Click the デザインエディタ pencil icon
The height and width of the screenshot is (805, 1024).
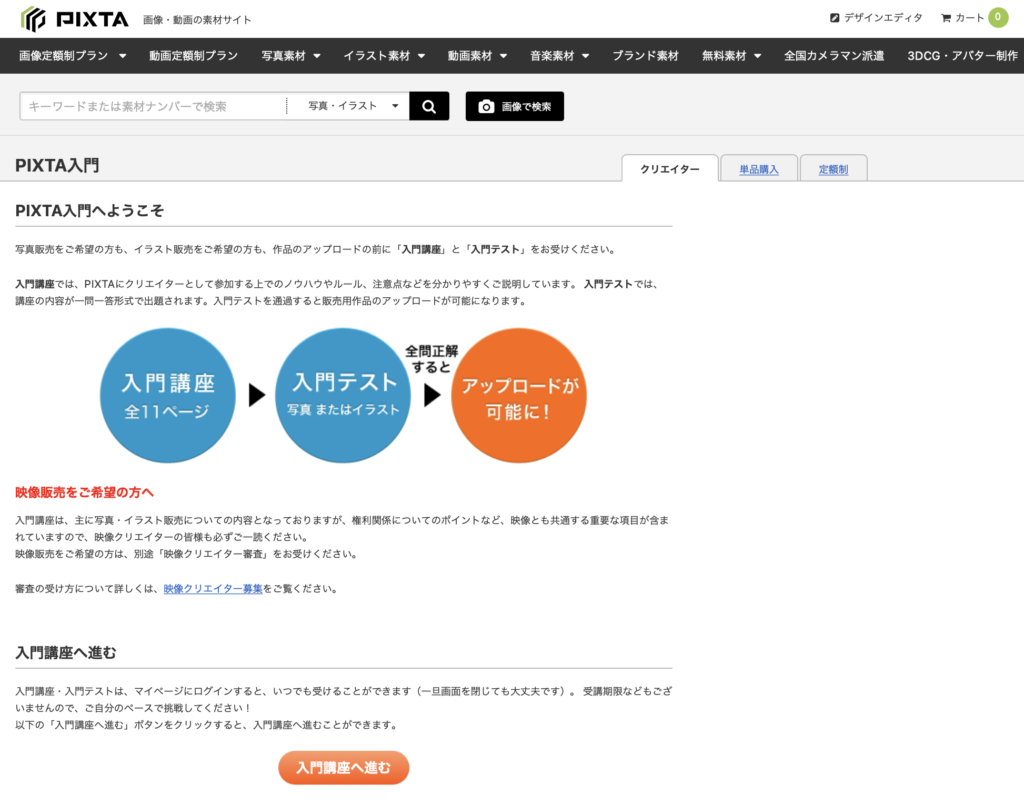point(833,17)
